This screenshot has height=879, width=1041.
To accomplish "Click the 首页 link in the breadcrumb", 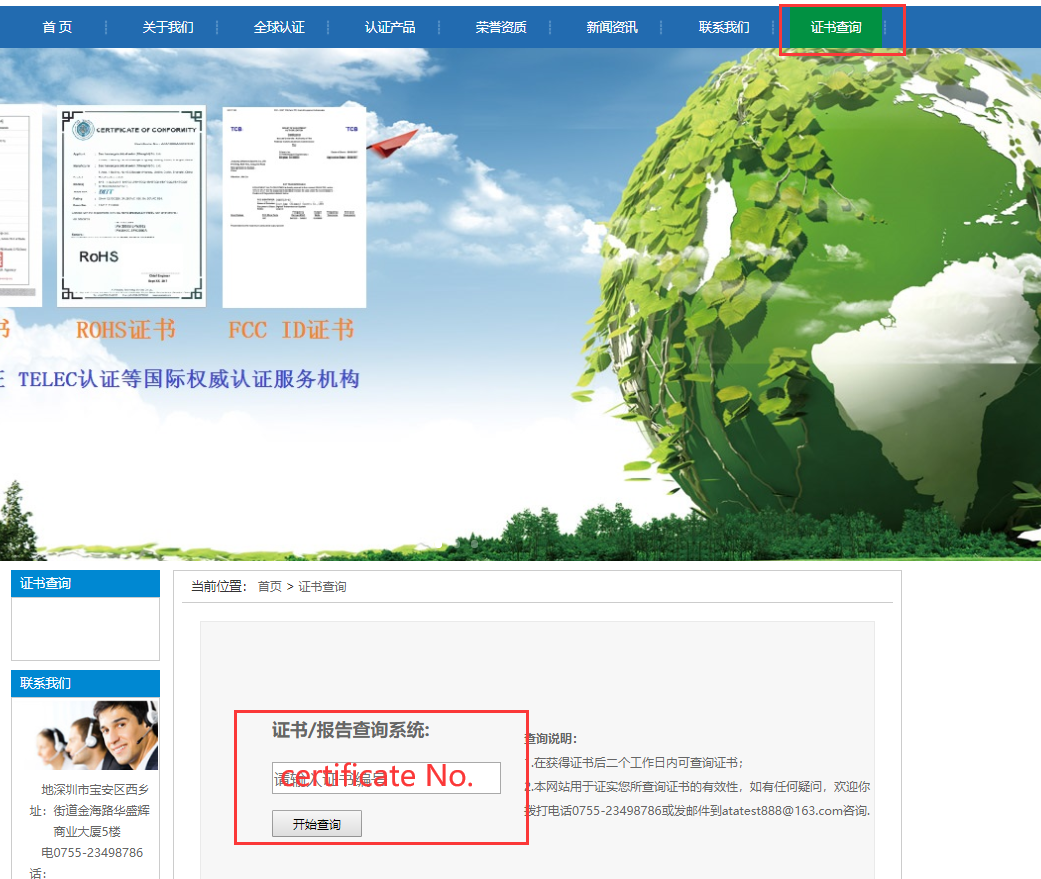I will pos(270,587).
